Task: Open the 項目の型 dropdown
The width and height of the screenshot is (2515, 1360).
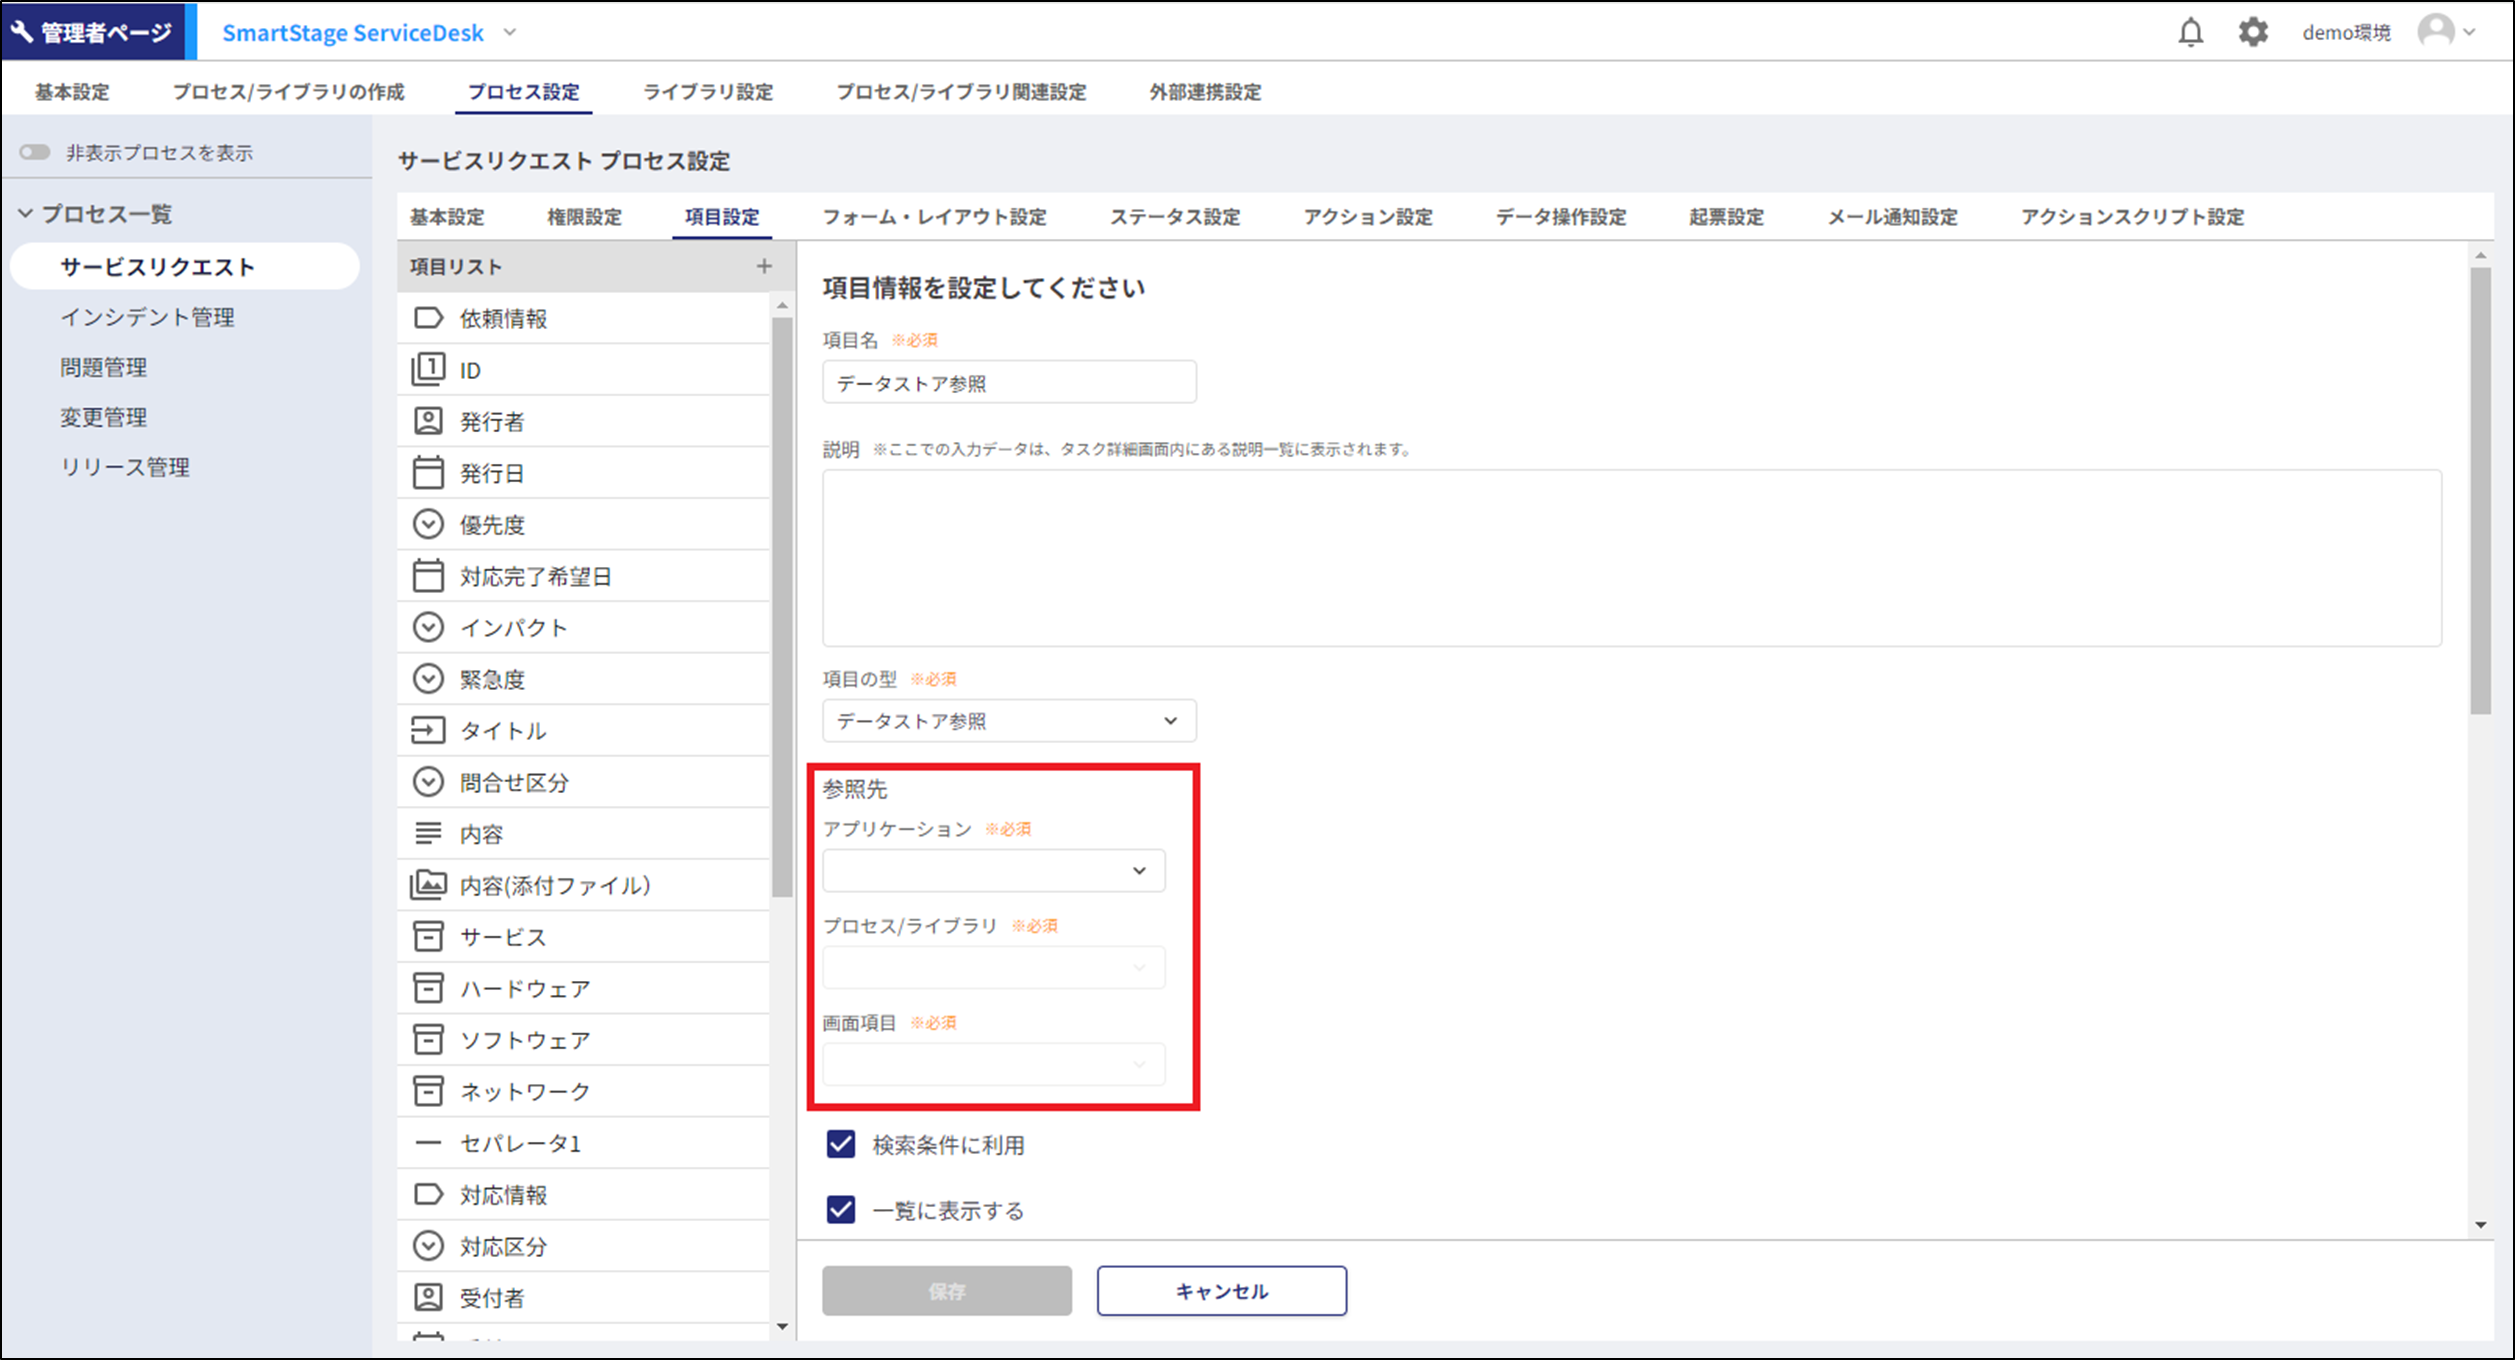Action: (x=1008, y=721)
